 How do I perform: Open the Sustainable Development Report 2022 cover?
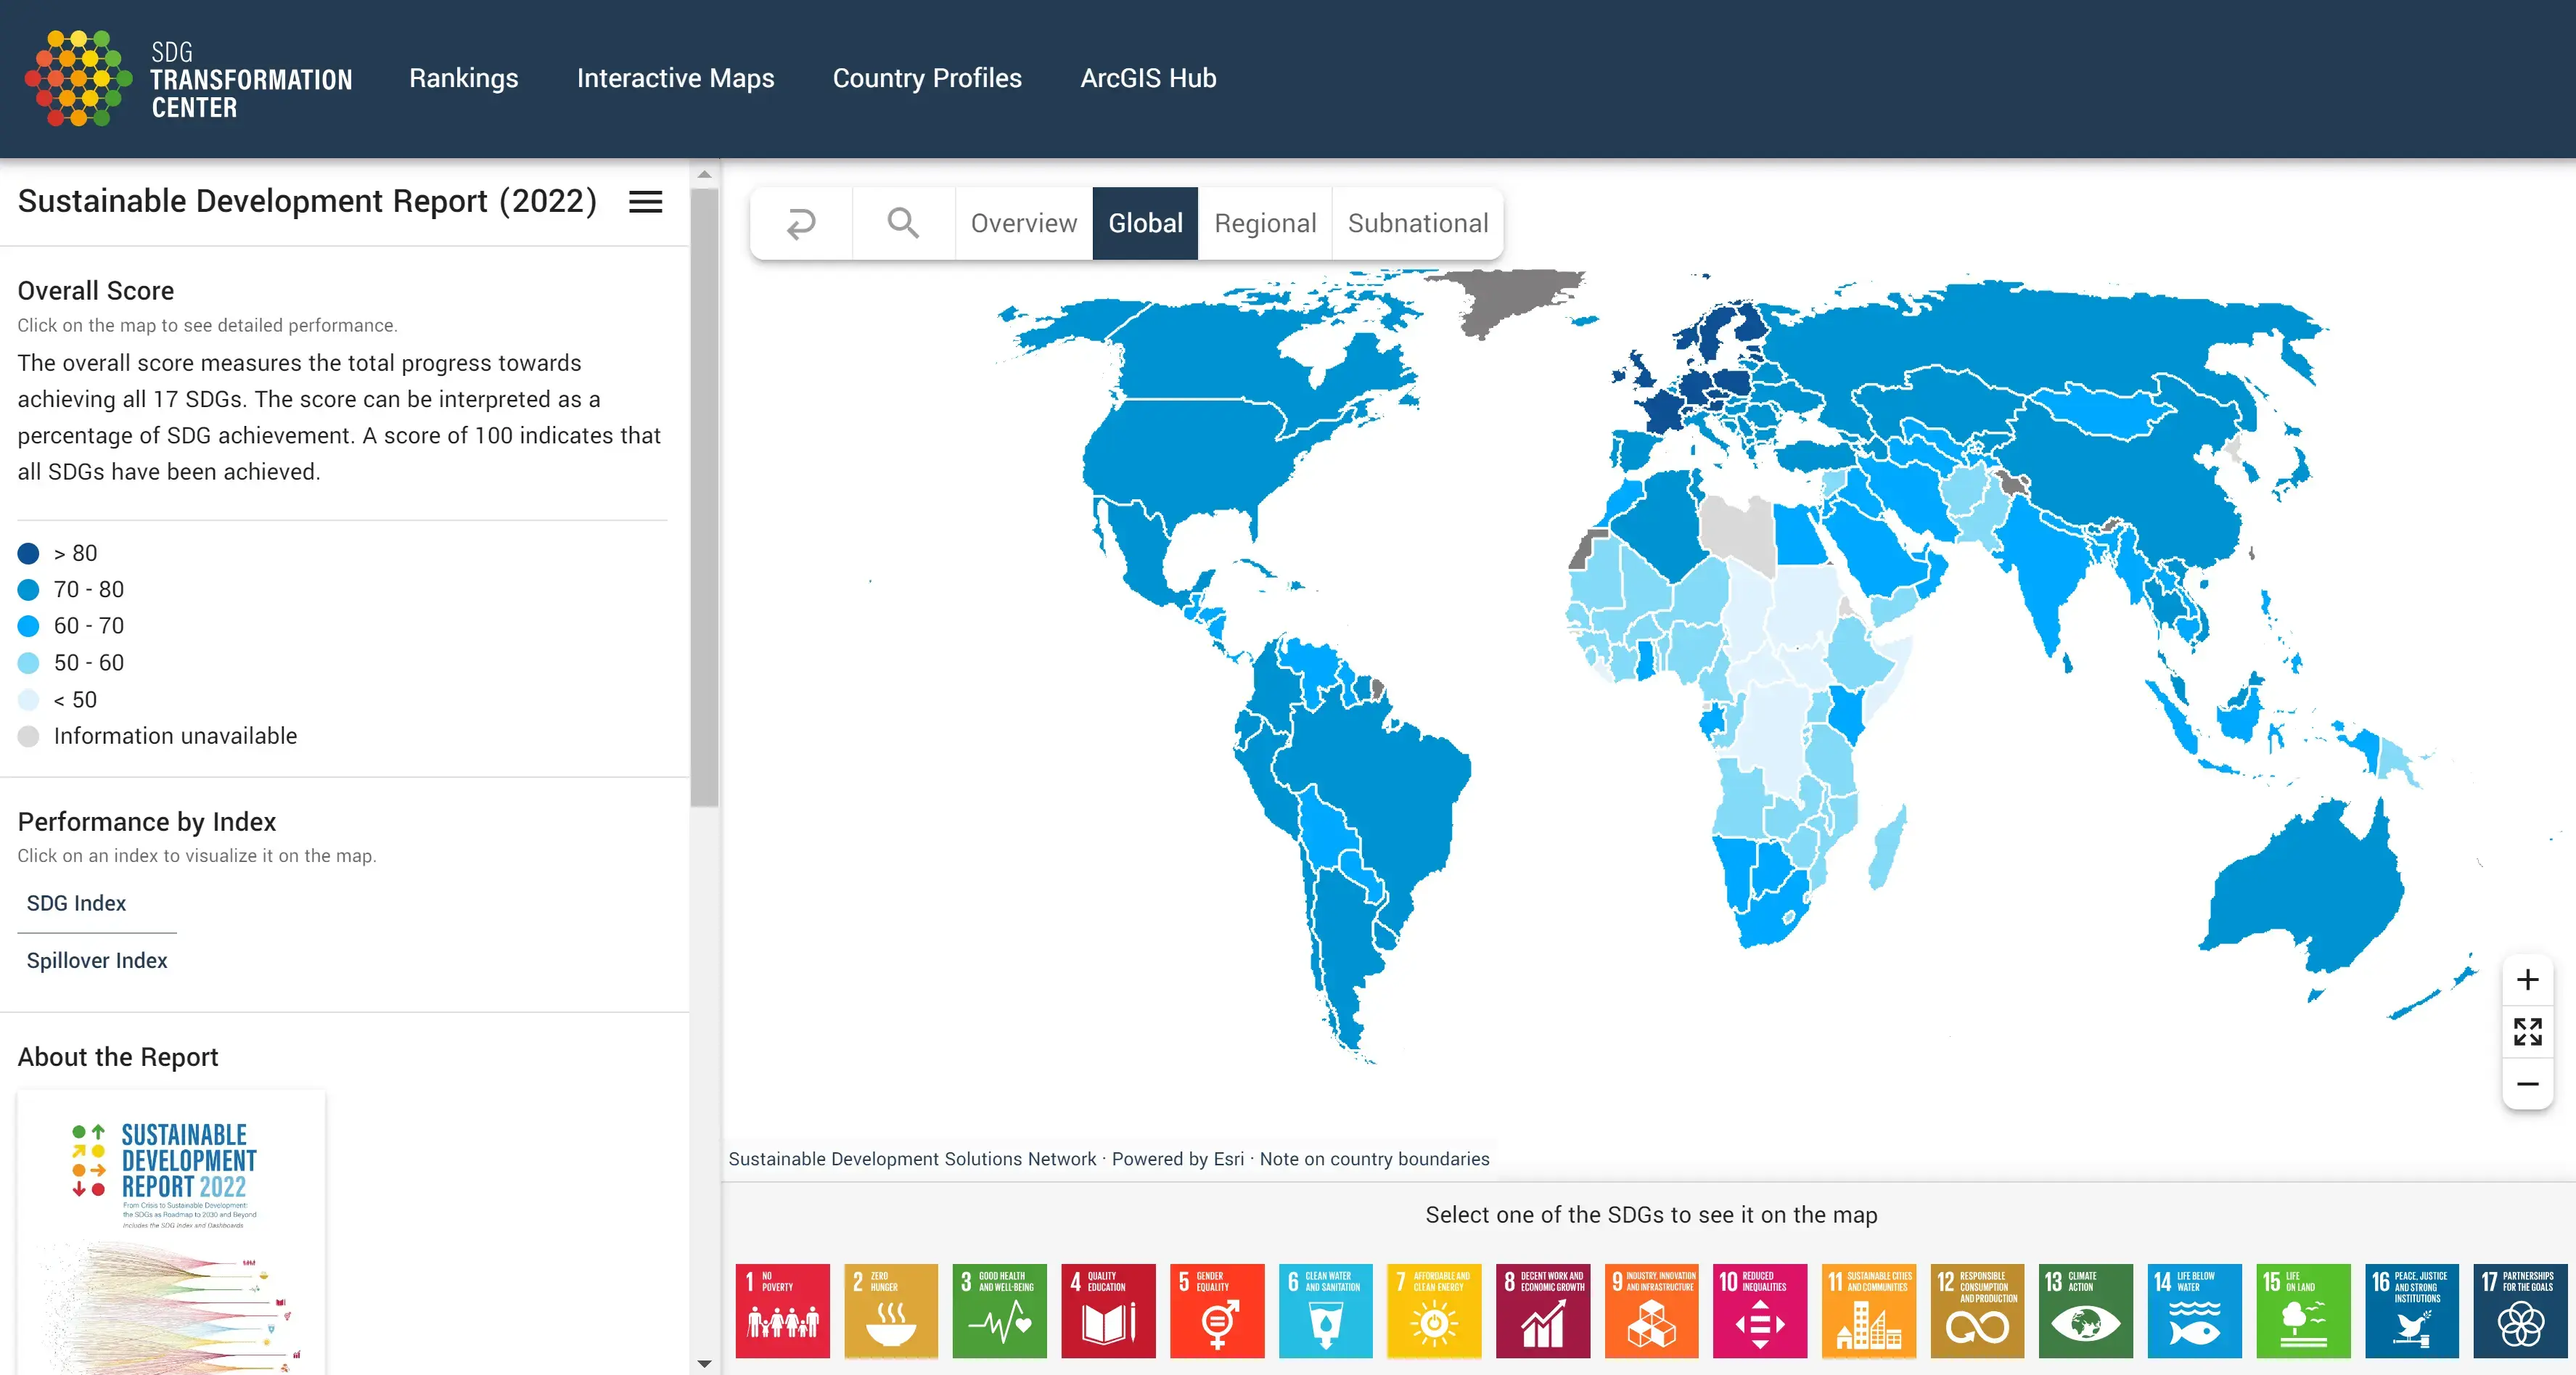(x=171, y=1232)
